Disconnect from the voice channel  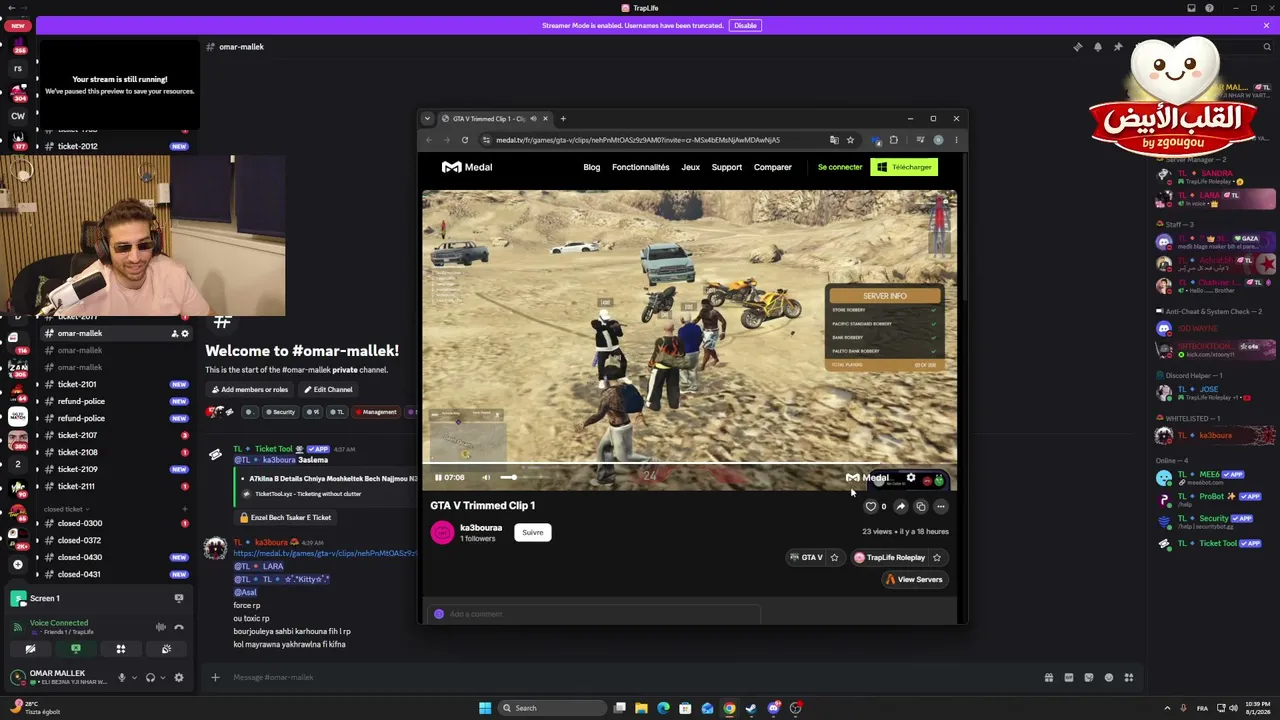(179, 627)
